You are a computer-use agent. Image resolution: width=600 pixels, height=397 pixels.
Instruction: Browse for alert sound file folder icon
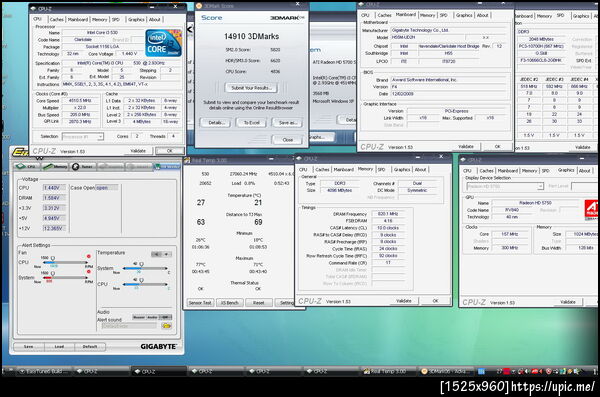(x=166, y=326)
